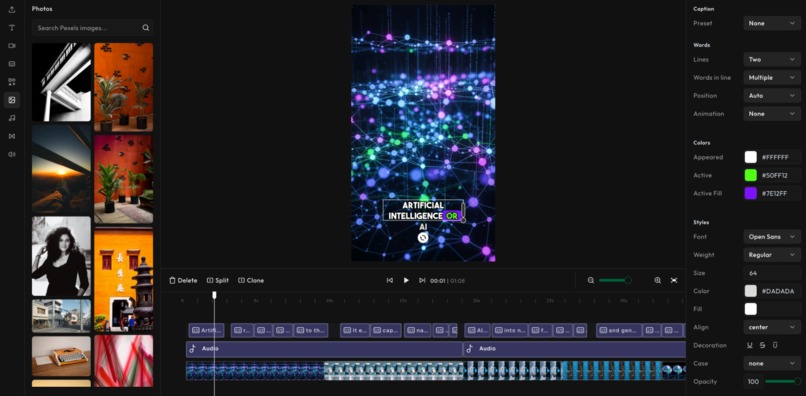
Task: Select the red striped abstract photo
Action: point(123,361)
